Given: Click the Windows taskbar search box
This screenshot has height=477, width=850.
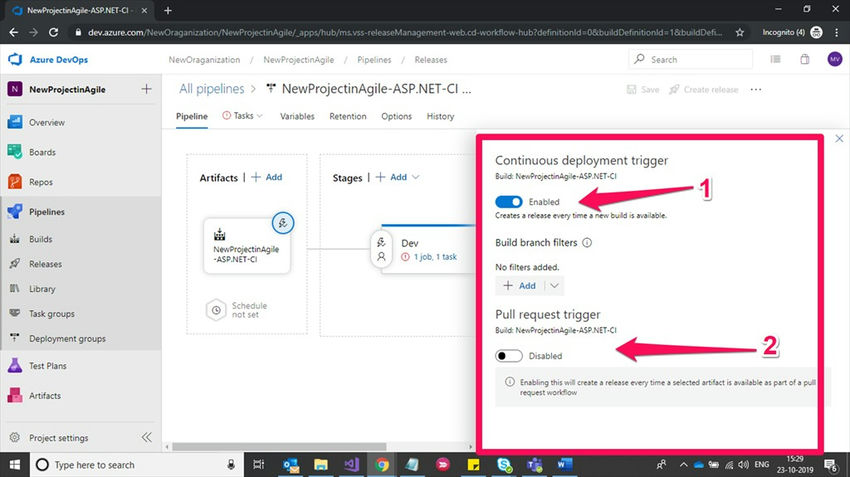Looking at the screenshot, I should (x=137, y=465).
